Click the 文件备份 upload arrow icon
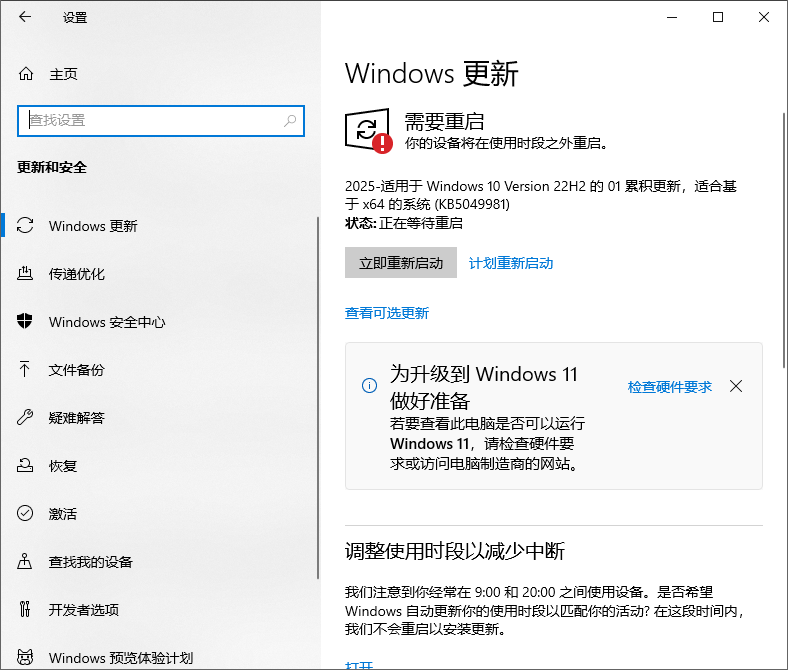Screen dimensions: 788x670 (25, 369)
